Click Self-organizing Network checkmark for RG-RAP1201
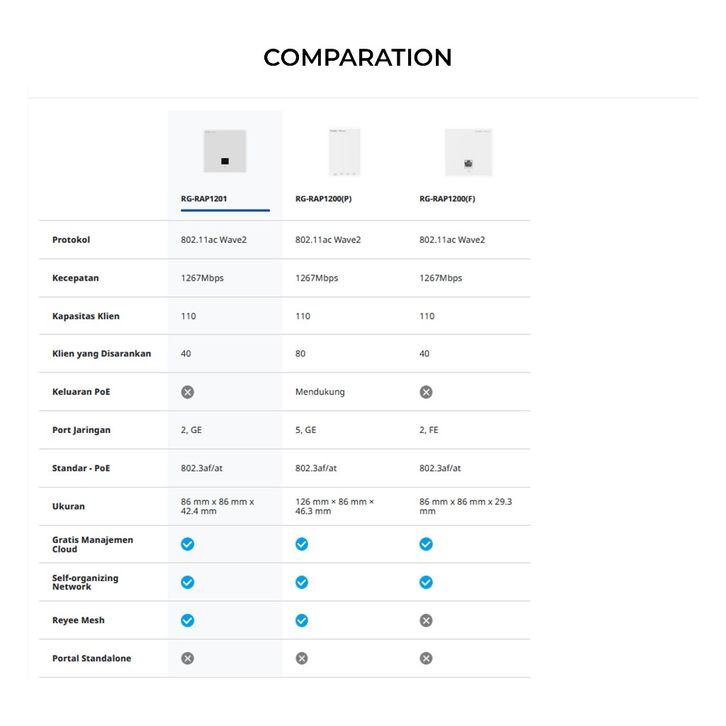This screenshot has width=726, height=726. coord(188,582)
